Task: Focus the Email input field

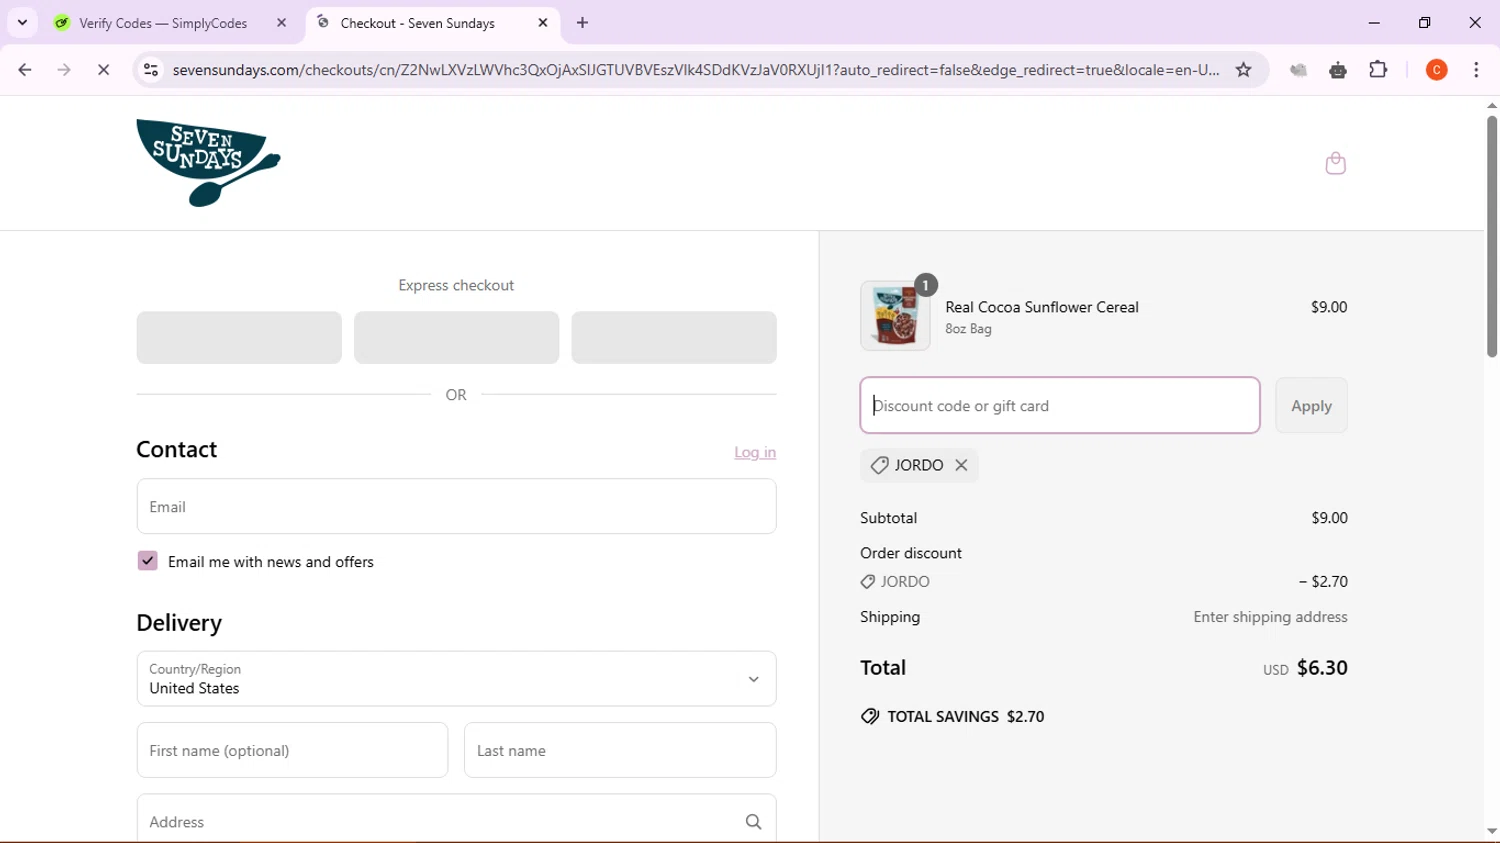Action: (x=456, y=506)
